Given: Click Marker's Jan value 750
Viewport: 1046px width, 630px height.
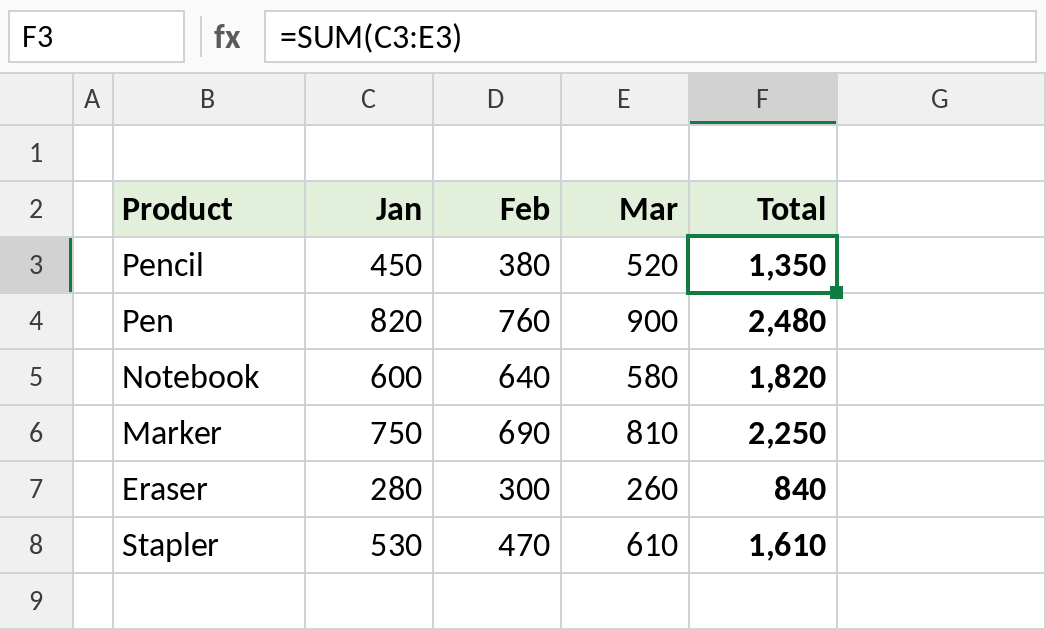Looking at the screenshot, I should click(369, 433).
